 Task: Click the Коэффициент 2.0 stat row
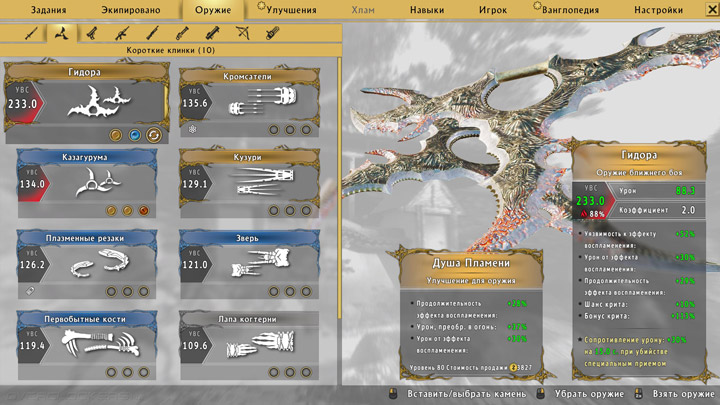656,210
